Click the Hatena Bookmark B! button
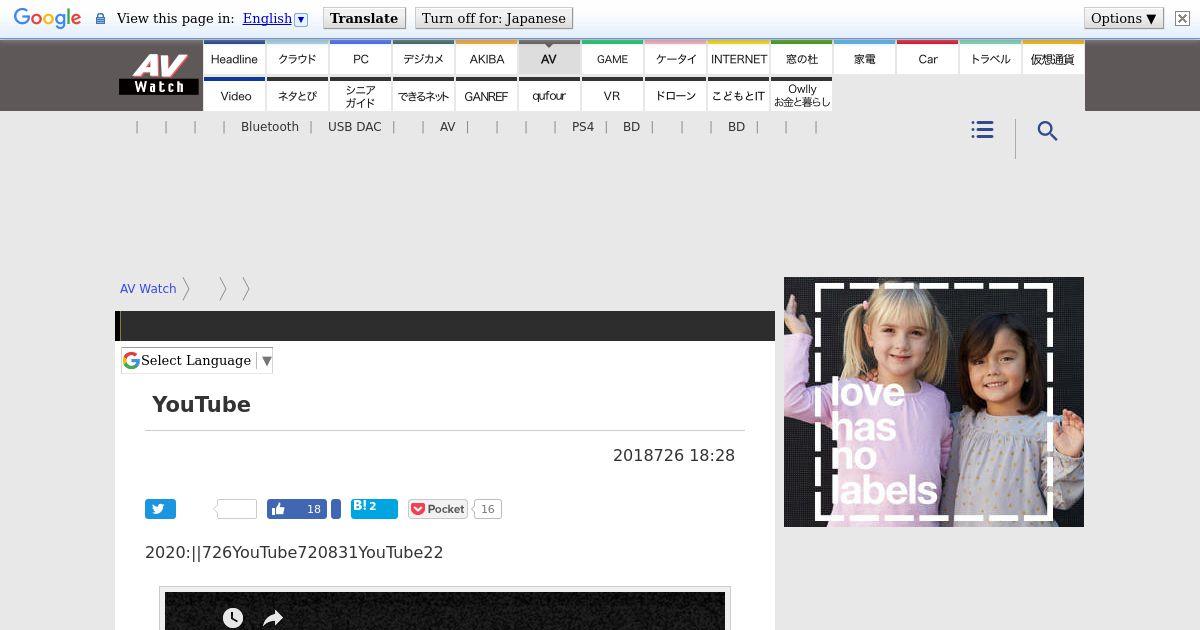 [x=374, y=509]
